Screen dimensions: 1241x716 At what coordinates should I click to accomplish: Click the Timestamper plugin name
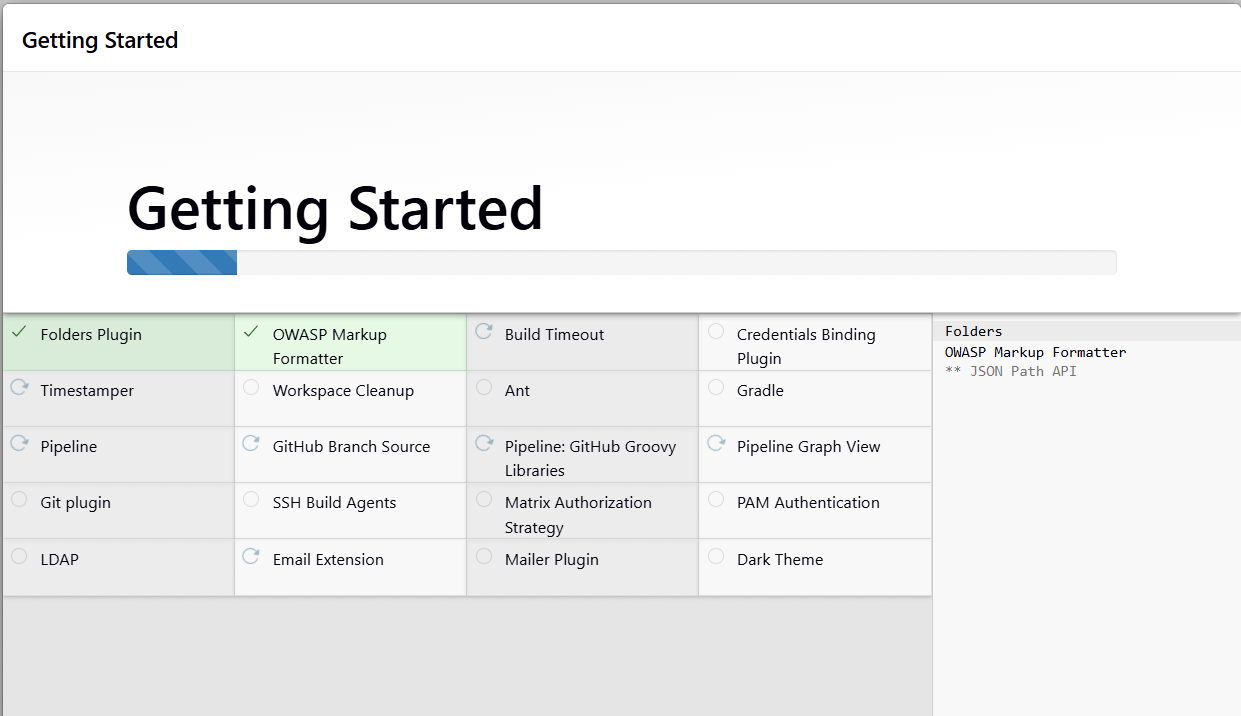87,391
